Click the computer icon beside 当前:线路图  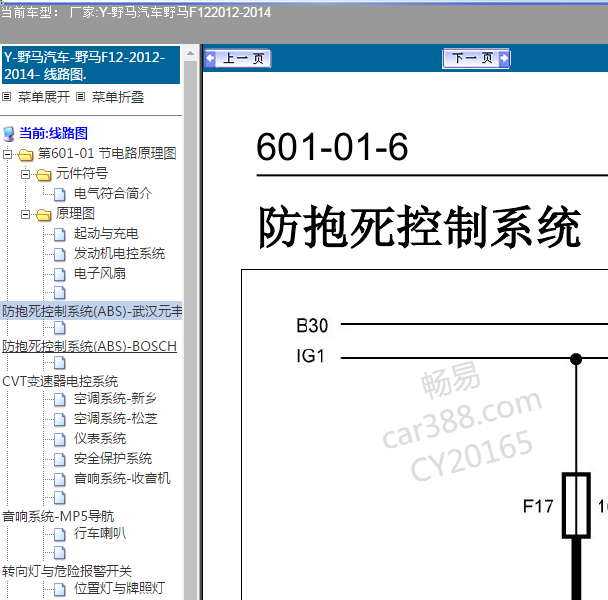(x=9, y=134)
